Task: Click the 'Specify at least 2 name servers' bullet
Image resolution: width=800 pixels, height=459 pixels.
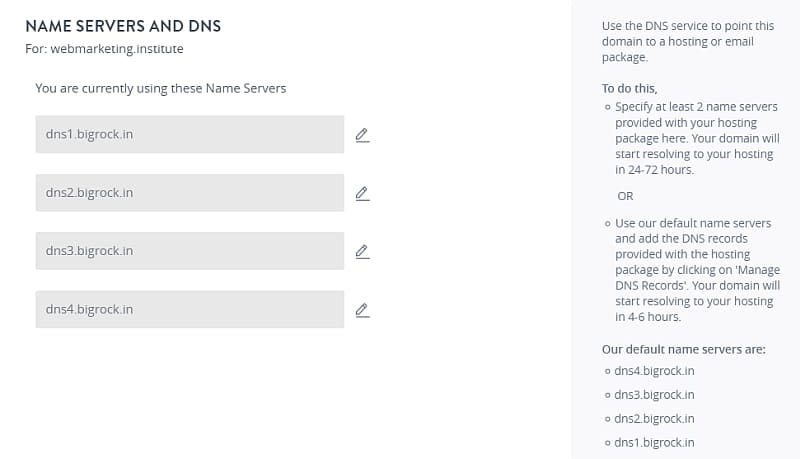Action: (695, 107)
